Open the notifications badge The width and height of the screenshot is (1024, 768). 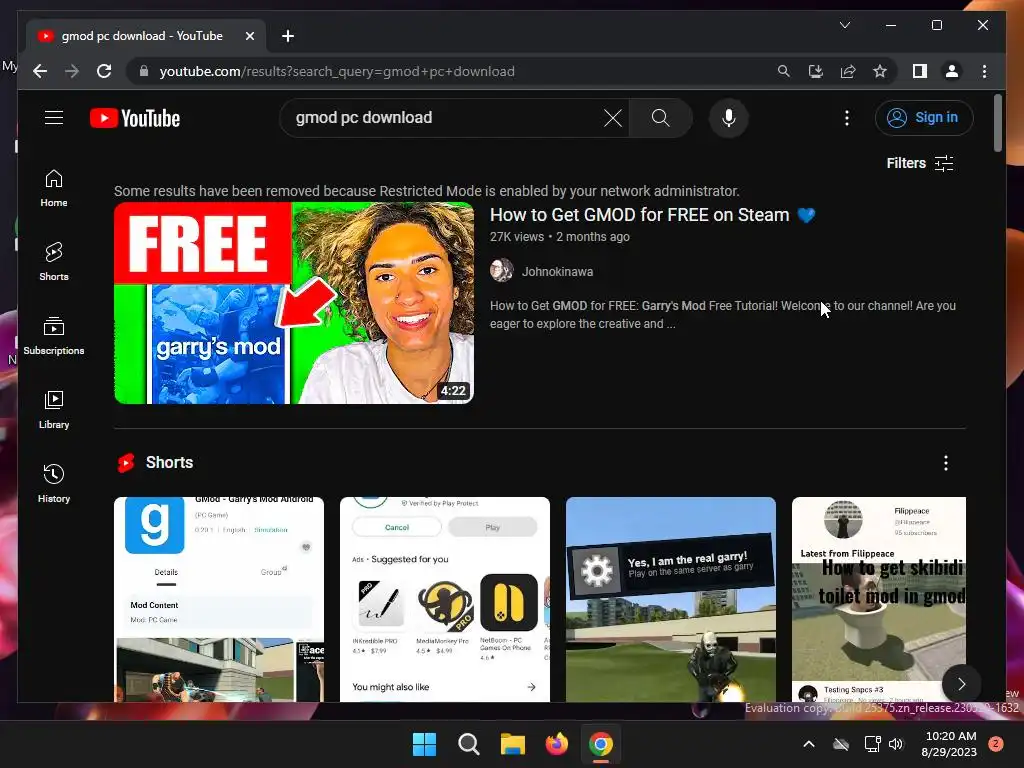coord(996,744)
